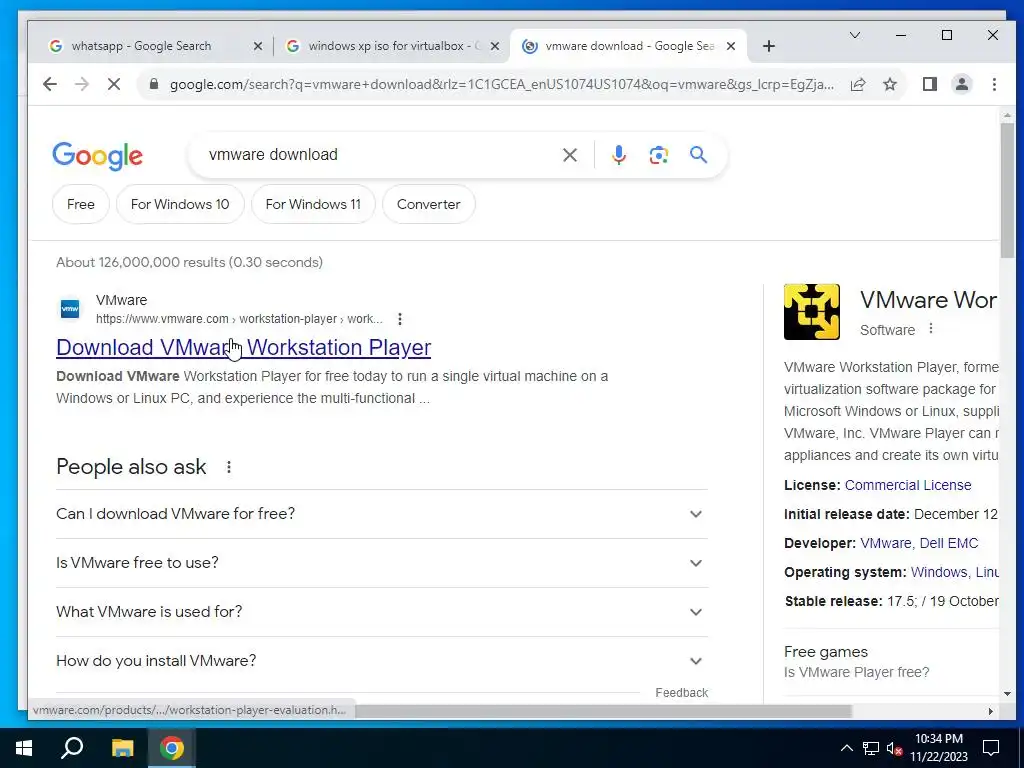This screenshot has height=768, width=1024.
Task: Select the vmware download tab
Action: (x=627, y=46)
